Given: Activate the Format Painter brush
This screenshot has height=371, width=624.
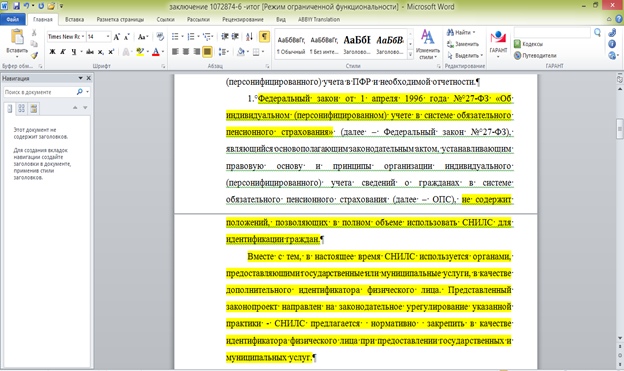Looking at the screenshot, I should 34,55.
